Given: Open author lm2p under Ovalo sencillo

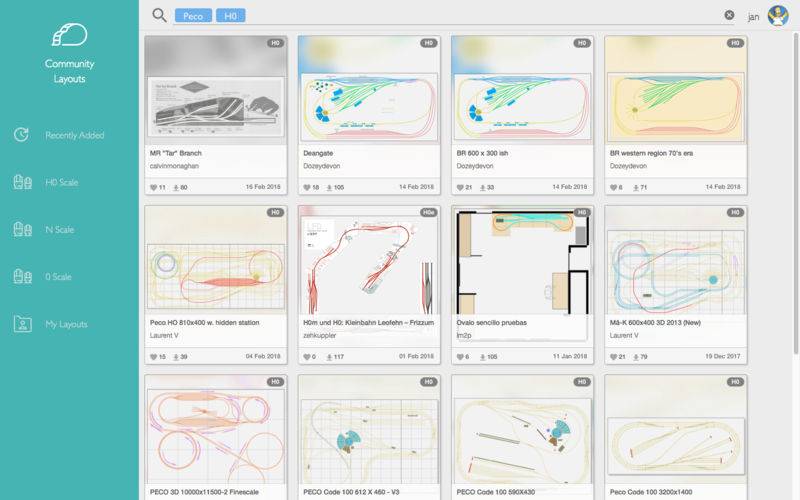Looking at the screenshot, I should 464,335.
